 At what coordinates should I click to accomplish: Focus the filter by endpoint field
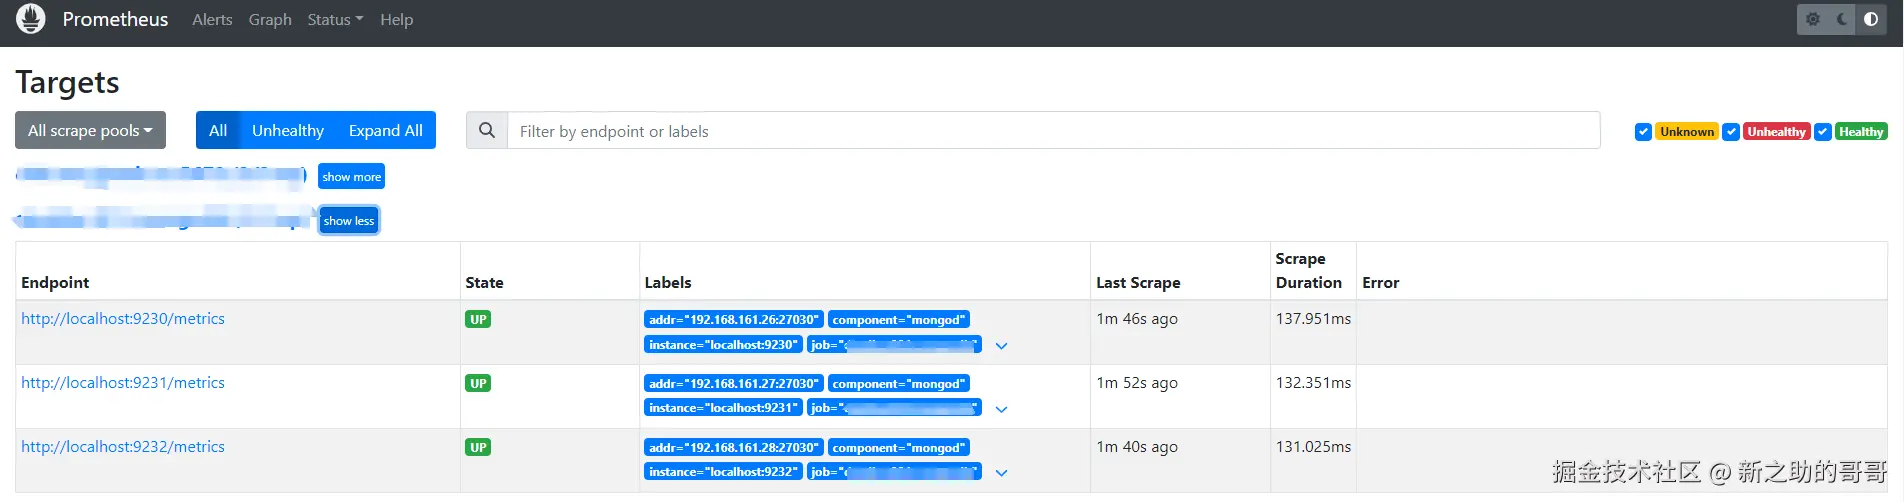pos(1054,130)
